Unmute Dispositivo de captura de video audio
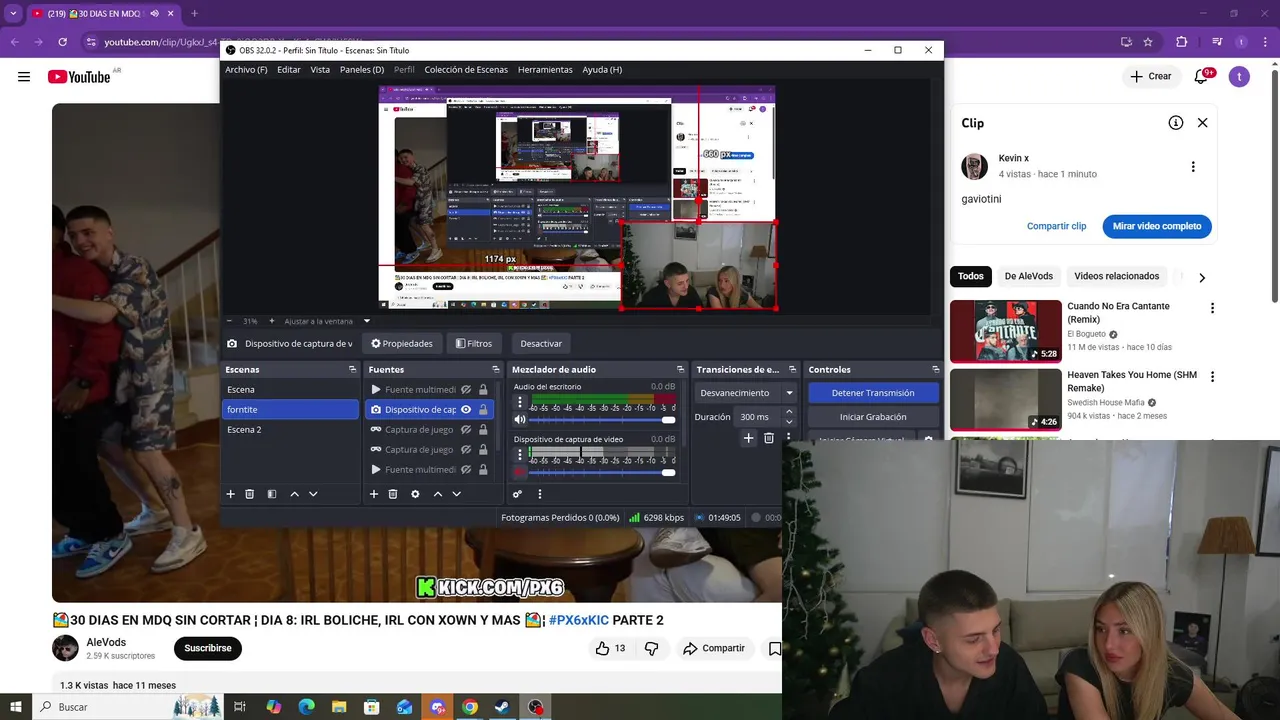This screenshot has width=1280, height=720. click(519, 472)
